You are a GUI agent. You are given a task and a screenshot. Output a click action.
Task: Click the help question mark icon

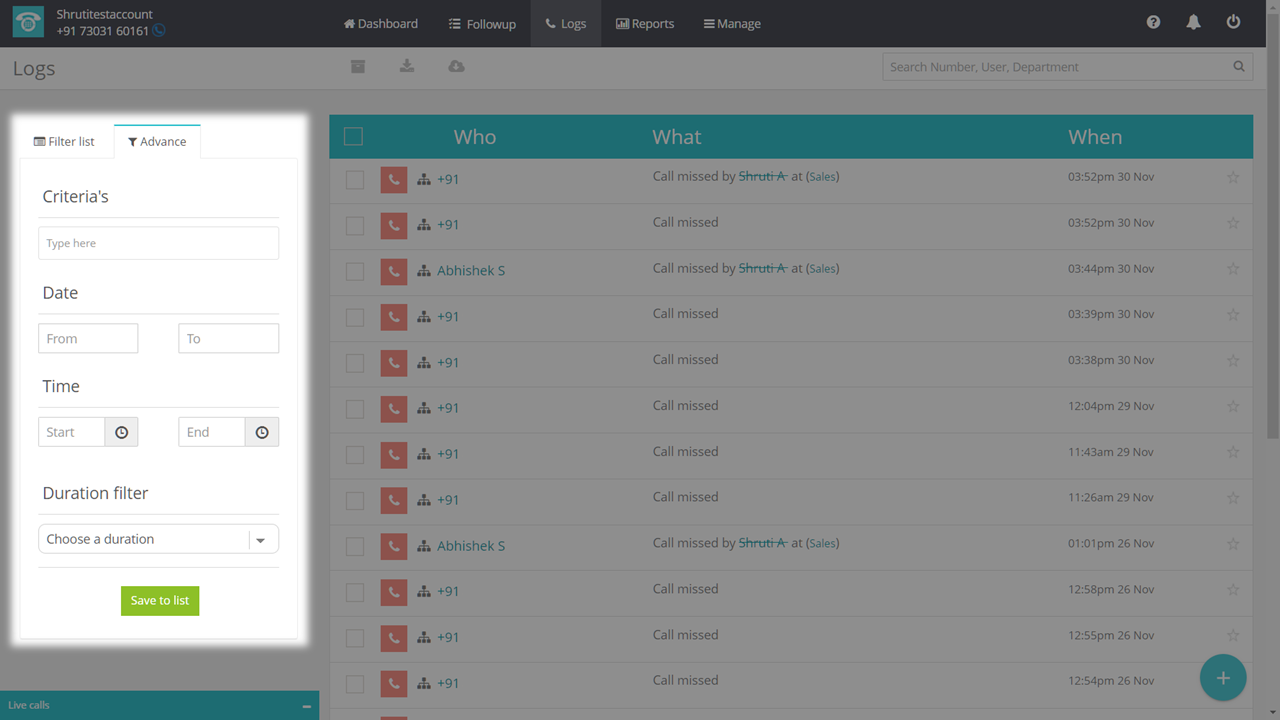click(1153, 22)
